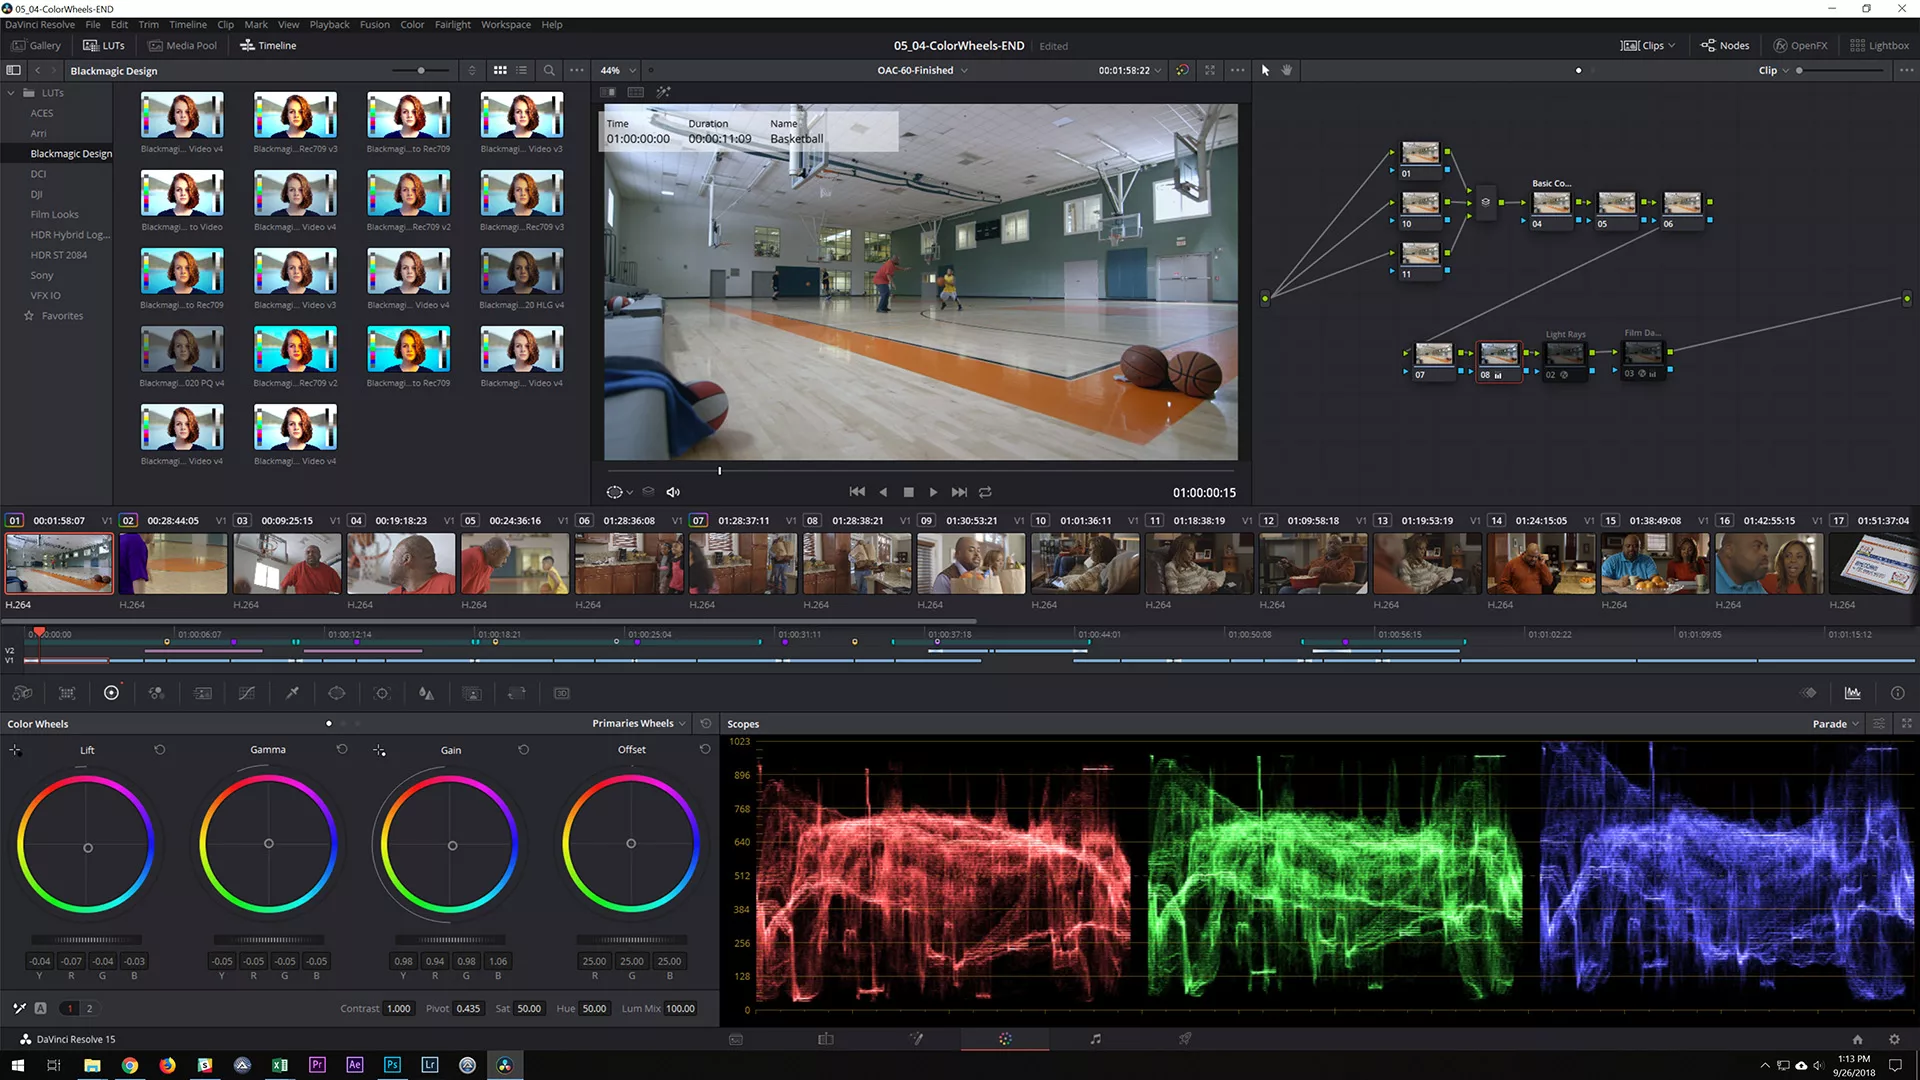1920x1080 pixels.
Task: Open the Tracker palette
Action: coord(381,692)
